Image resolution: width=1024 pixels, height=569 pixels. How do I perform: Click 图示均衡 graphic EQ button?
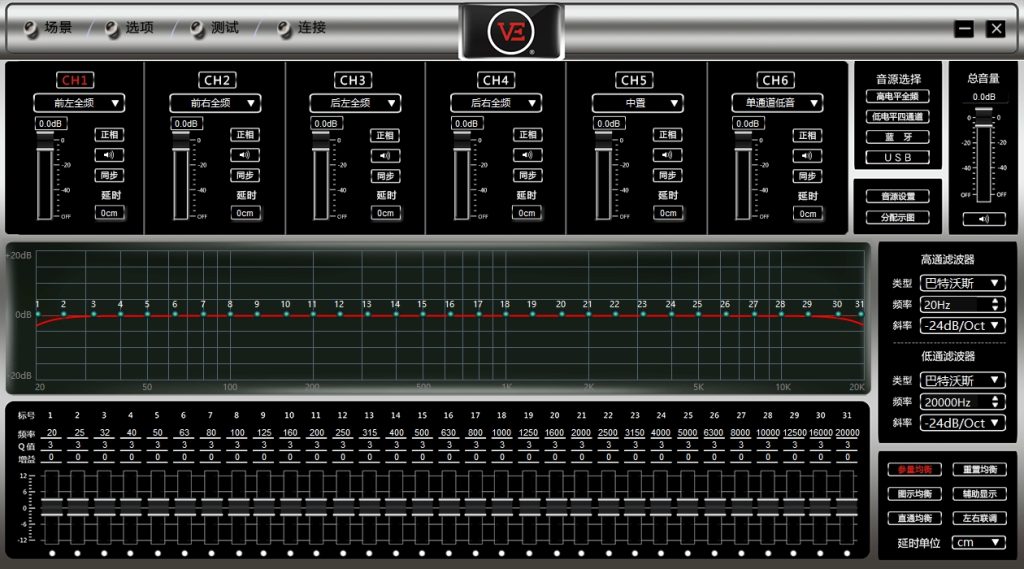[x=914, y=494]
